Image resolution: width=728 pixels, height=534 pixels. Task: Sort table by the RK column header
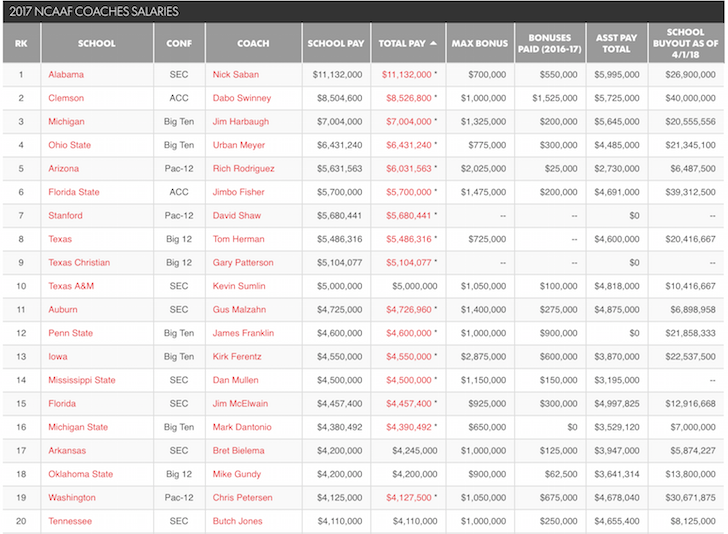(21, 43)
